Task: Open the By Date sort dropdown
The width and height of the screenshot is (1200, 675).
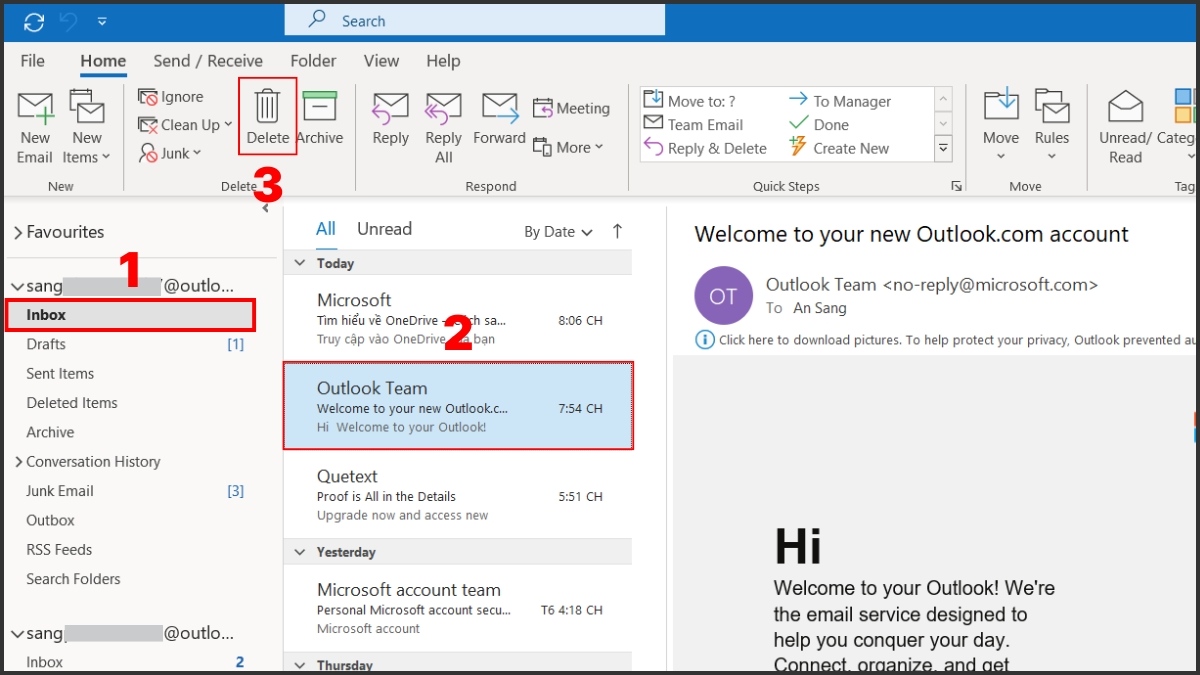Action: 558,231
